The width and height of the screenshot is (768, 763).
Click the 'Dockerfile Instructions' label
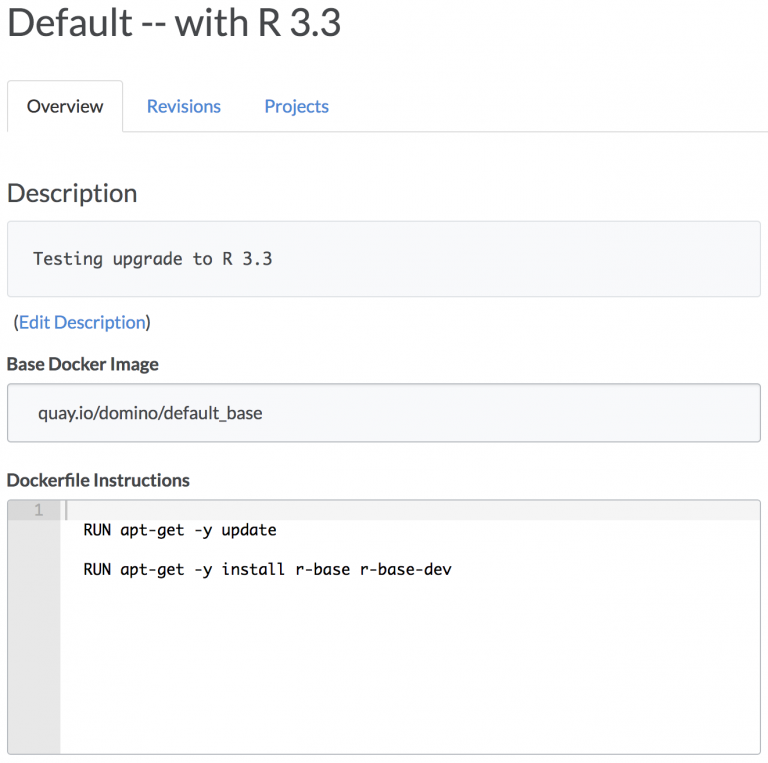[x=98, y=480]
